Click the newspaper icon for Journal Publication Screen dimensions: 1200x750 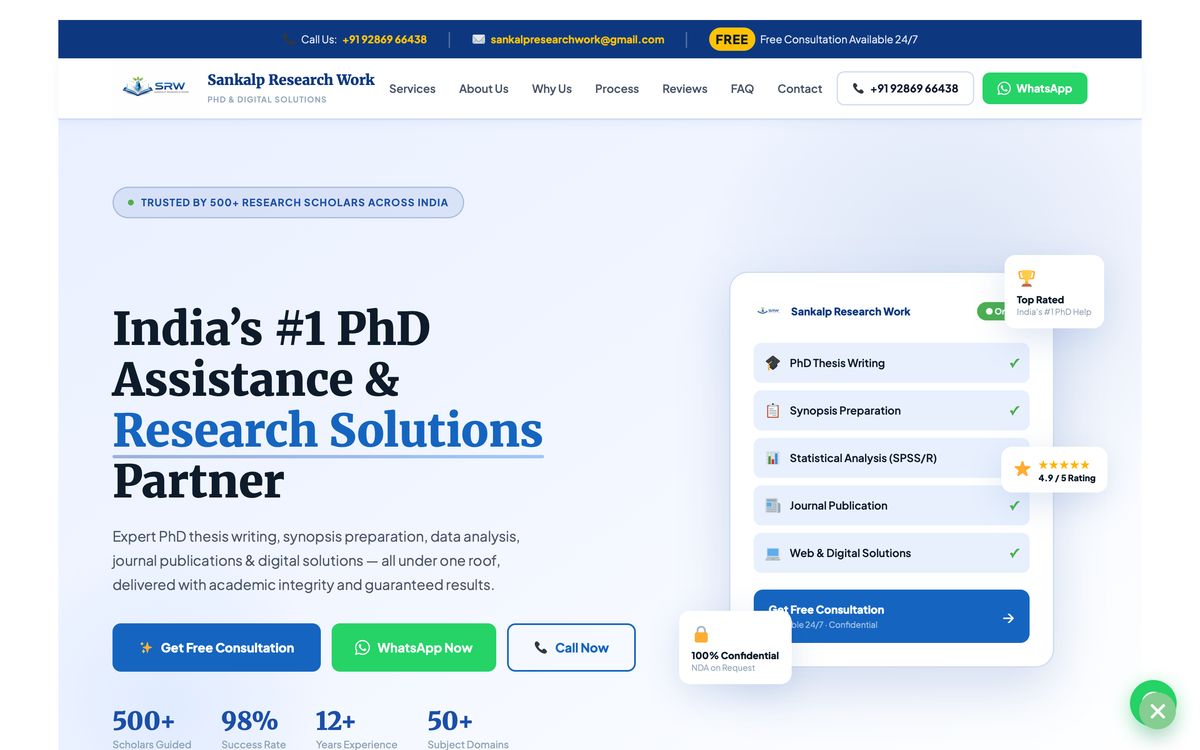[x=773, y=506]
